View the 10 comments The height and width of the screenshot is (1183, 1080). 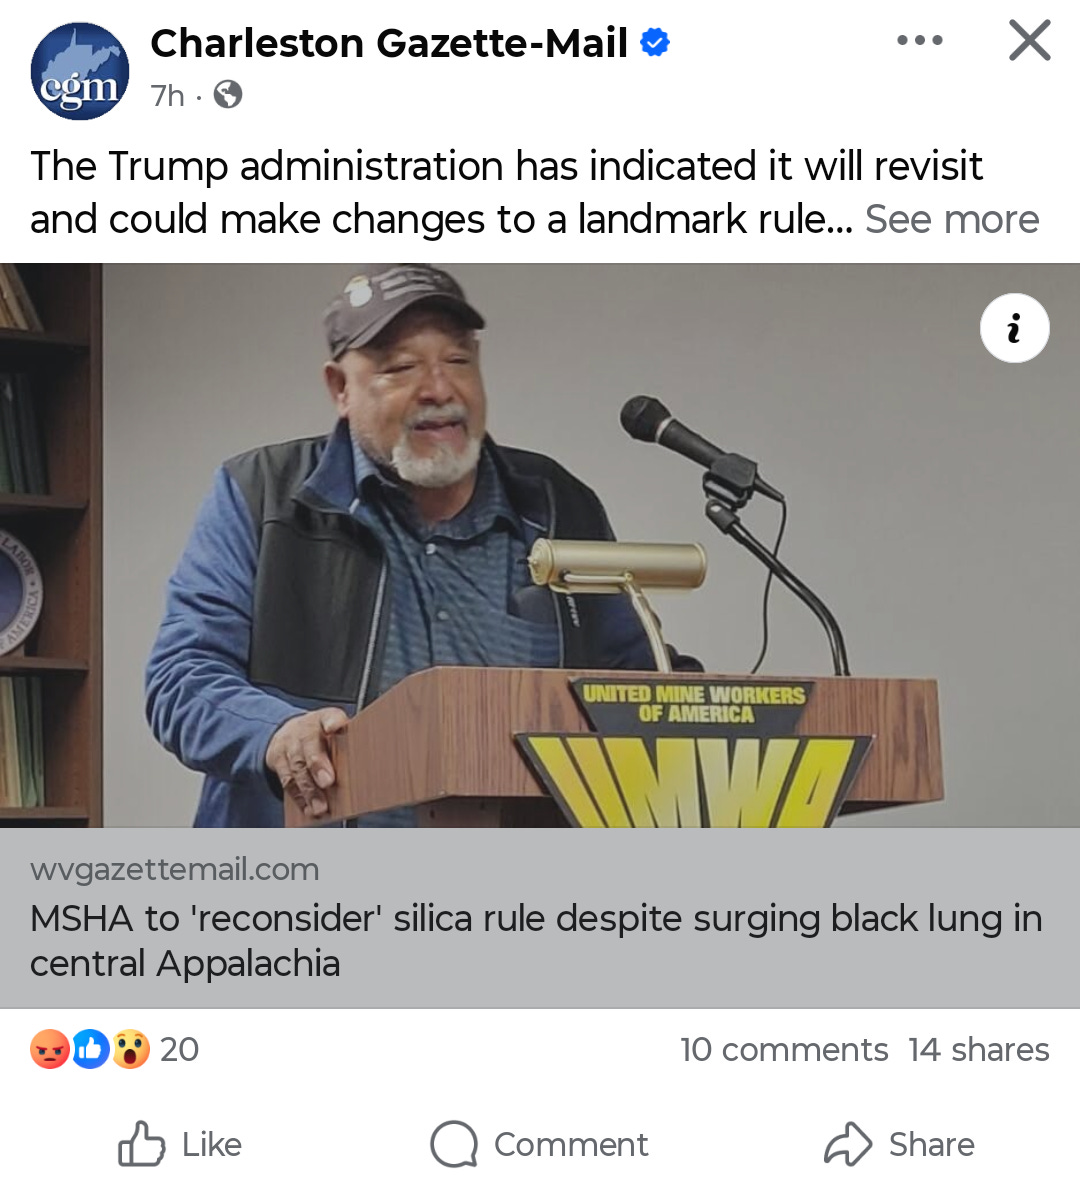pos(784,1050)
